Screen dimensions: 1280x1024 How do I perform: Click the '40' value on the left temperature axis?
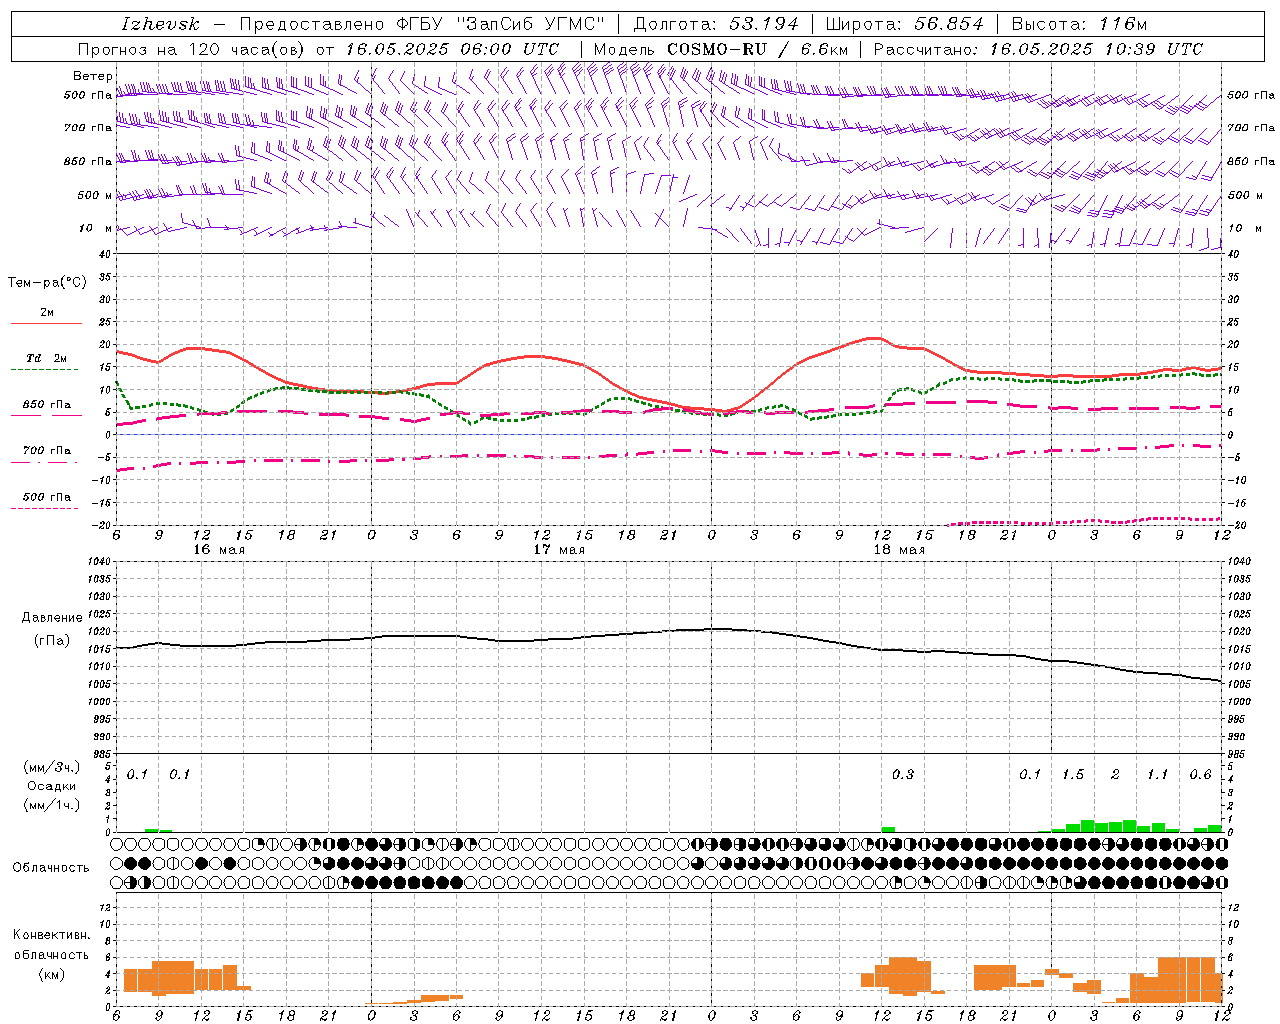click(x=105, y=255)
